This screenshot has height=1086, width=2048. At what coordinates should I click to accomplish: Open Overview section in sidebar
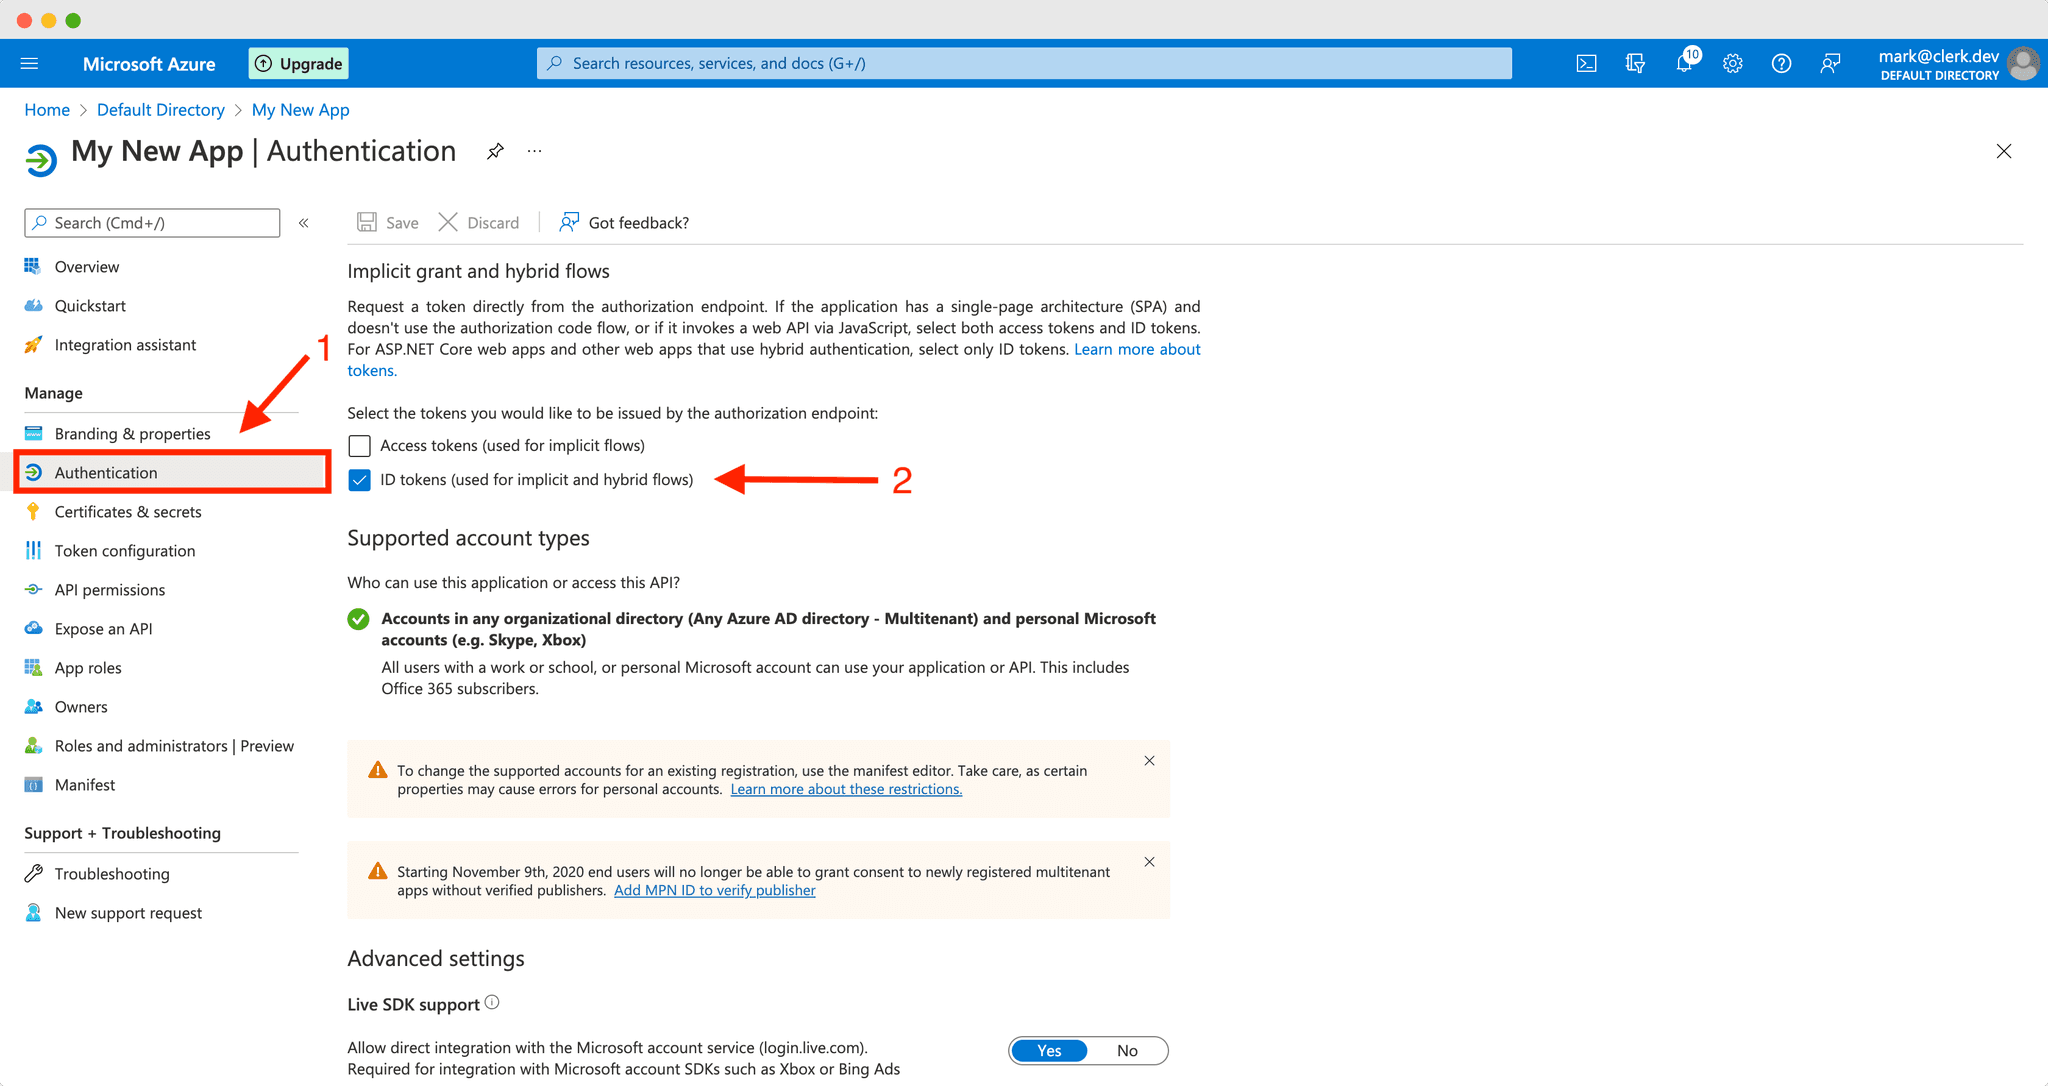[85, 265]
